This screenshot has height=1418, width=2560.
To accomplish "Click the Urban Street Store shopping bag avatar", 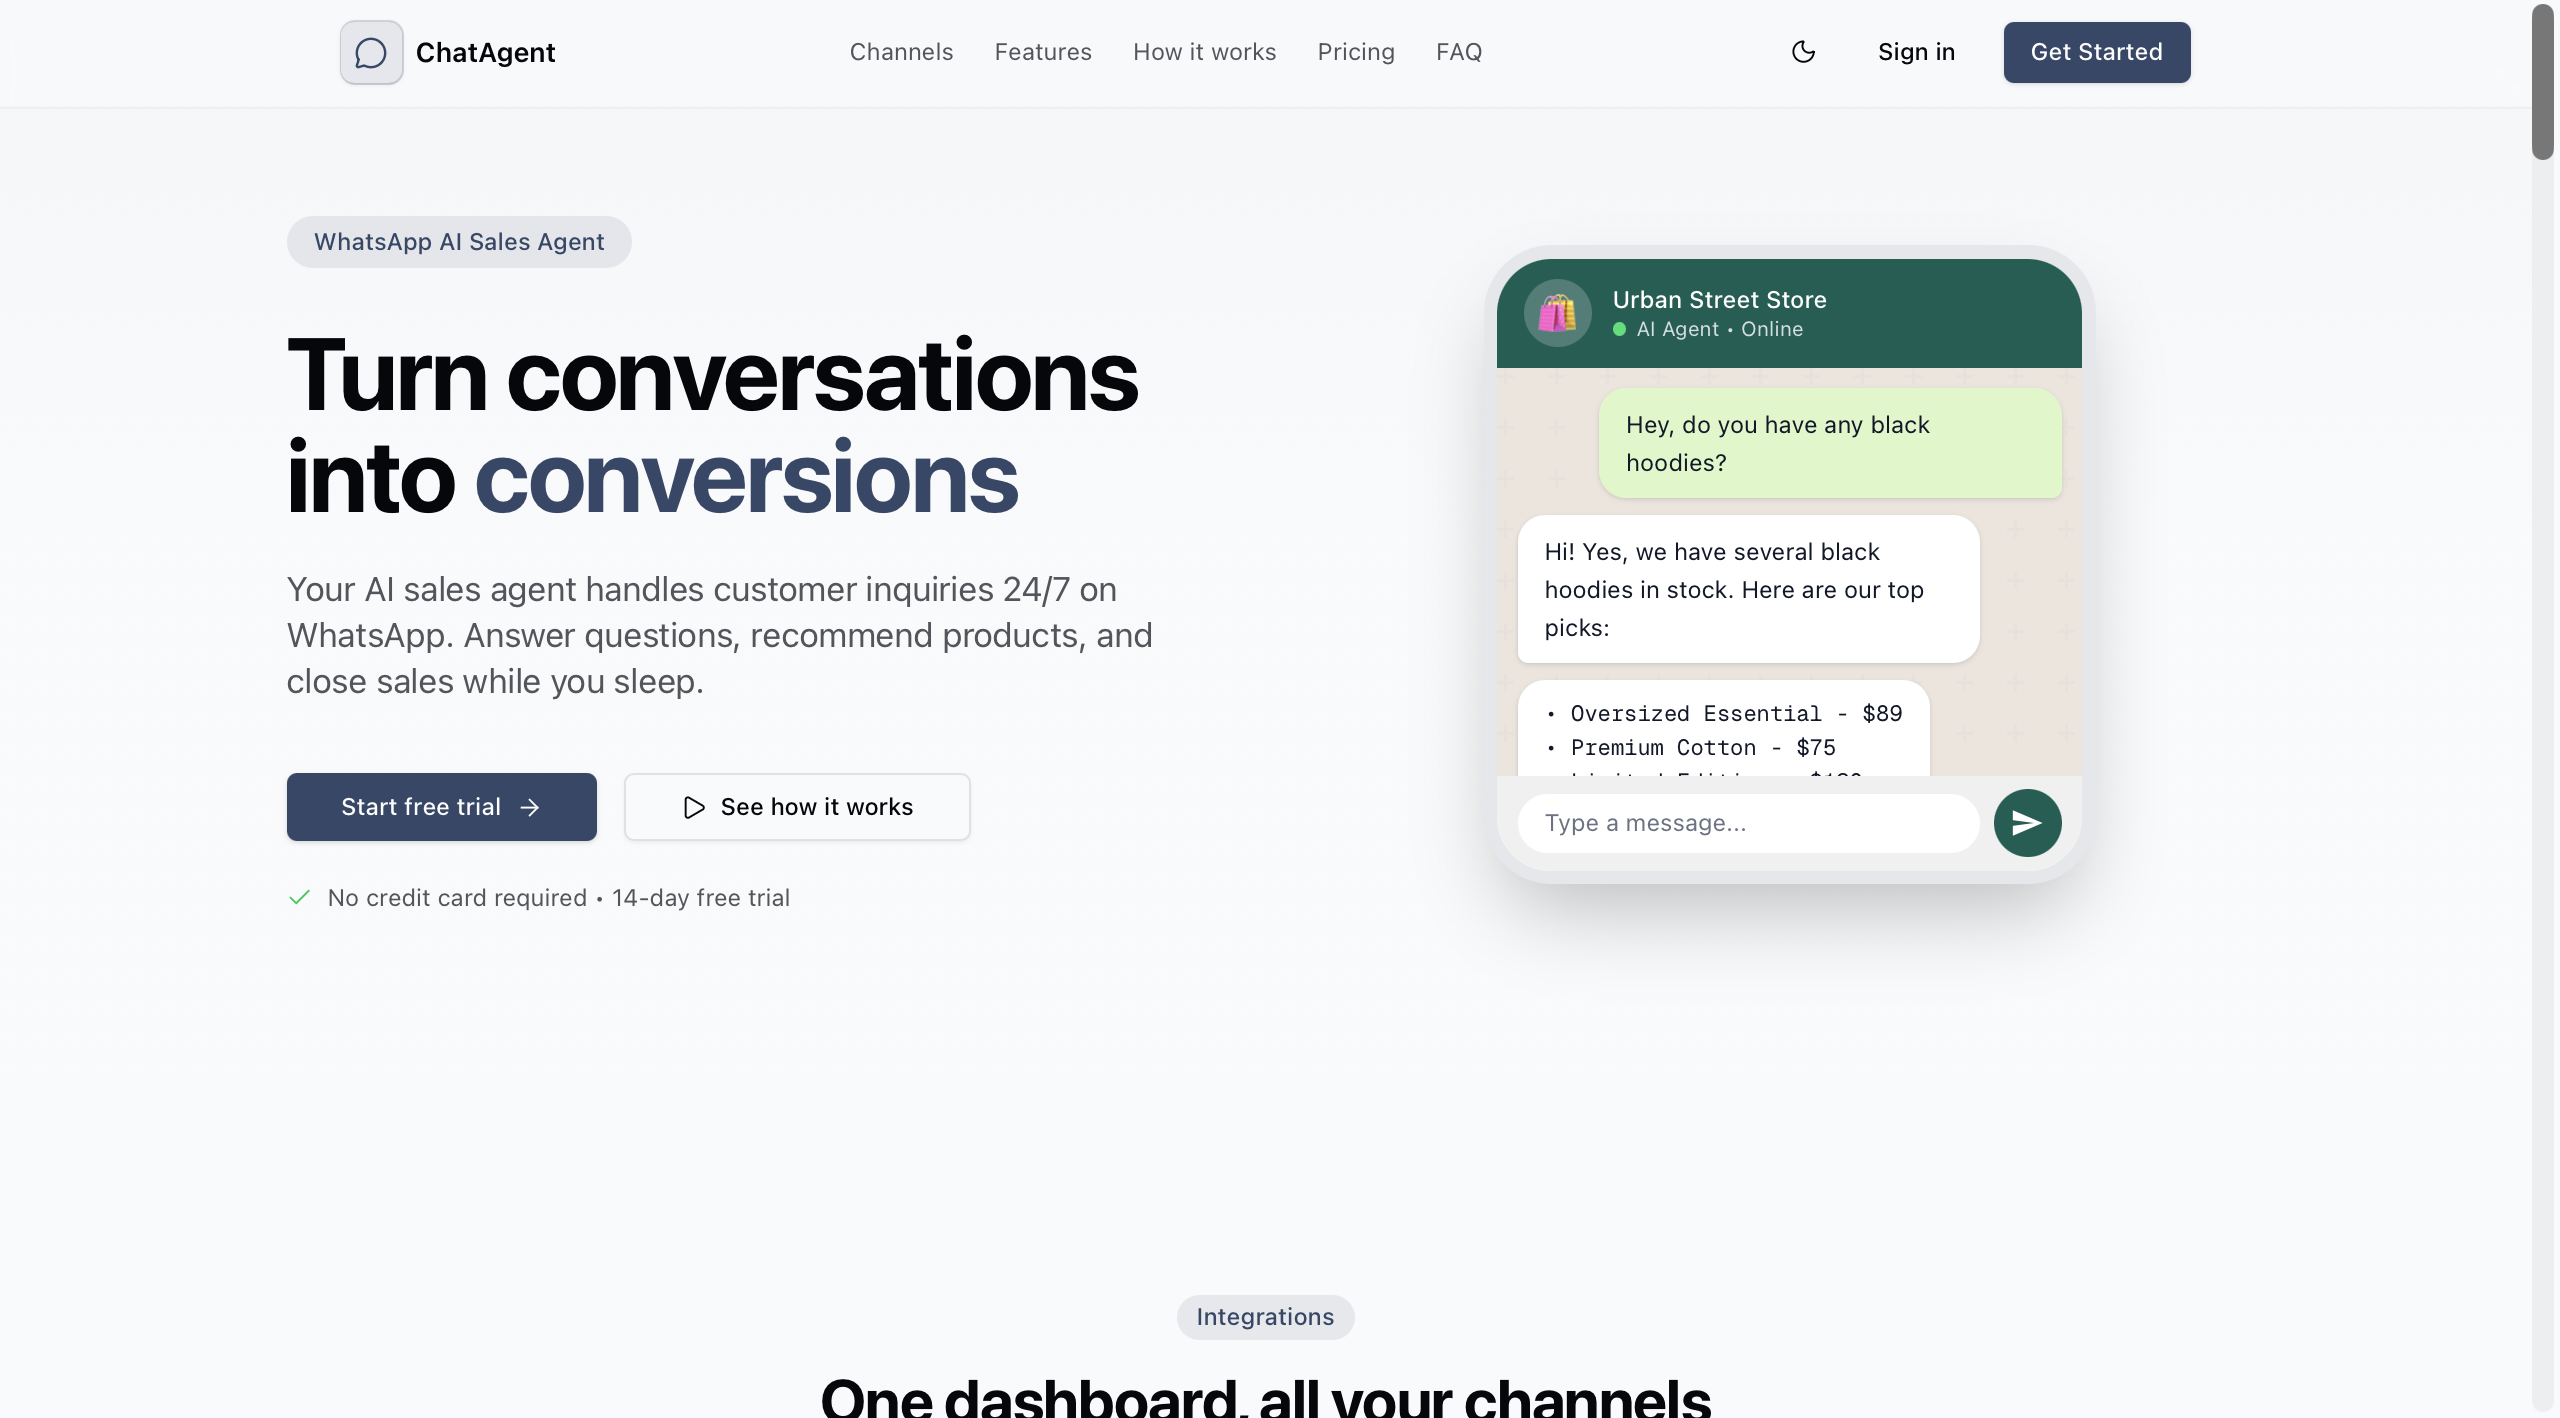I will coord(1556,312).
